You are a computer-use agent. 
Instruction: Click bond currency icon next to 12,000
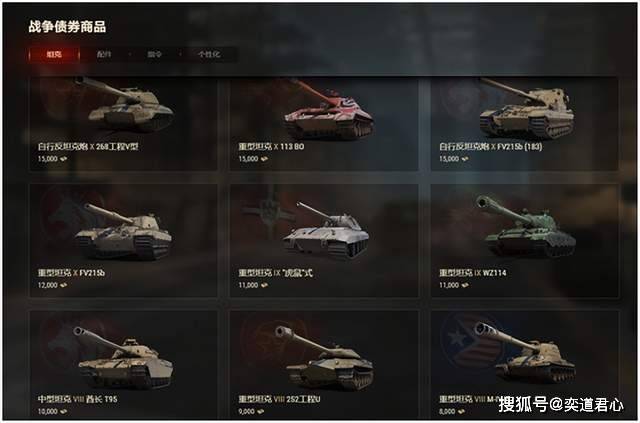pos(64,285)
